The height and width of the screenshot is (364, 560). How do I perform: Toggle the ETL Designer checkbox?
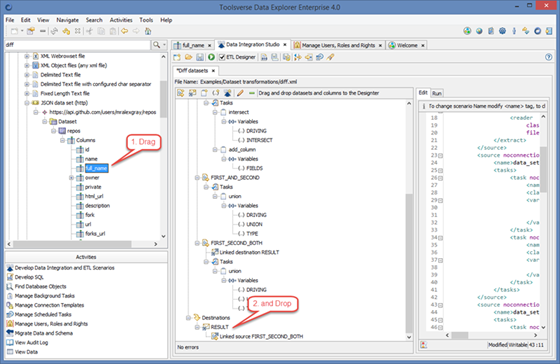[x=222, y=57]
